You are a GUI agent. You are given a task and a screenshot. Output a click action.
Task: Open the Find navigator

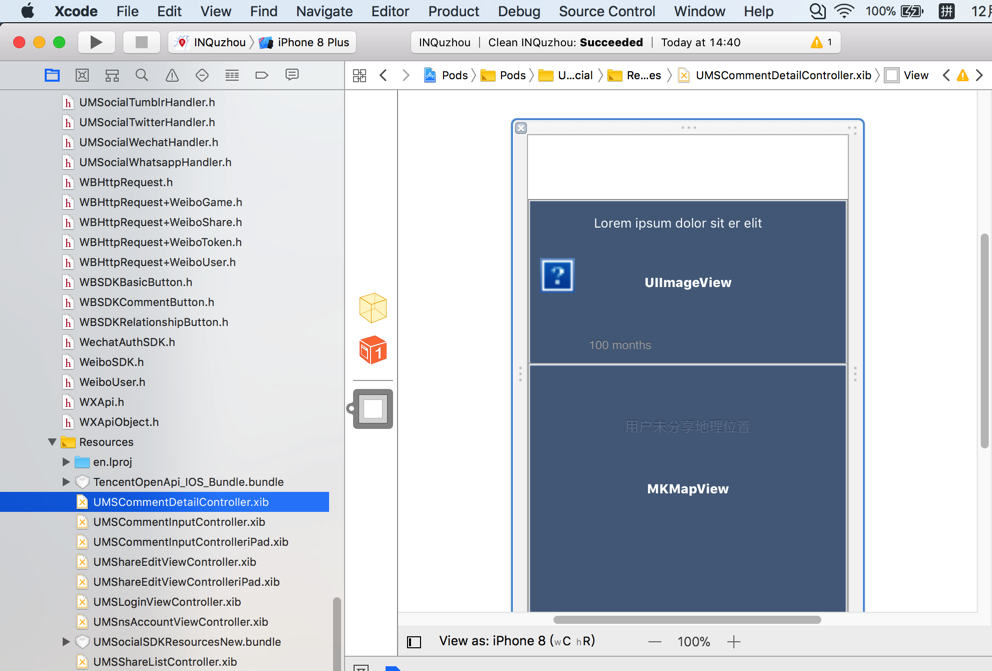coord(142,75)
